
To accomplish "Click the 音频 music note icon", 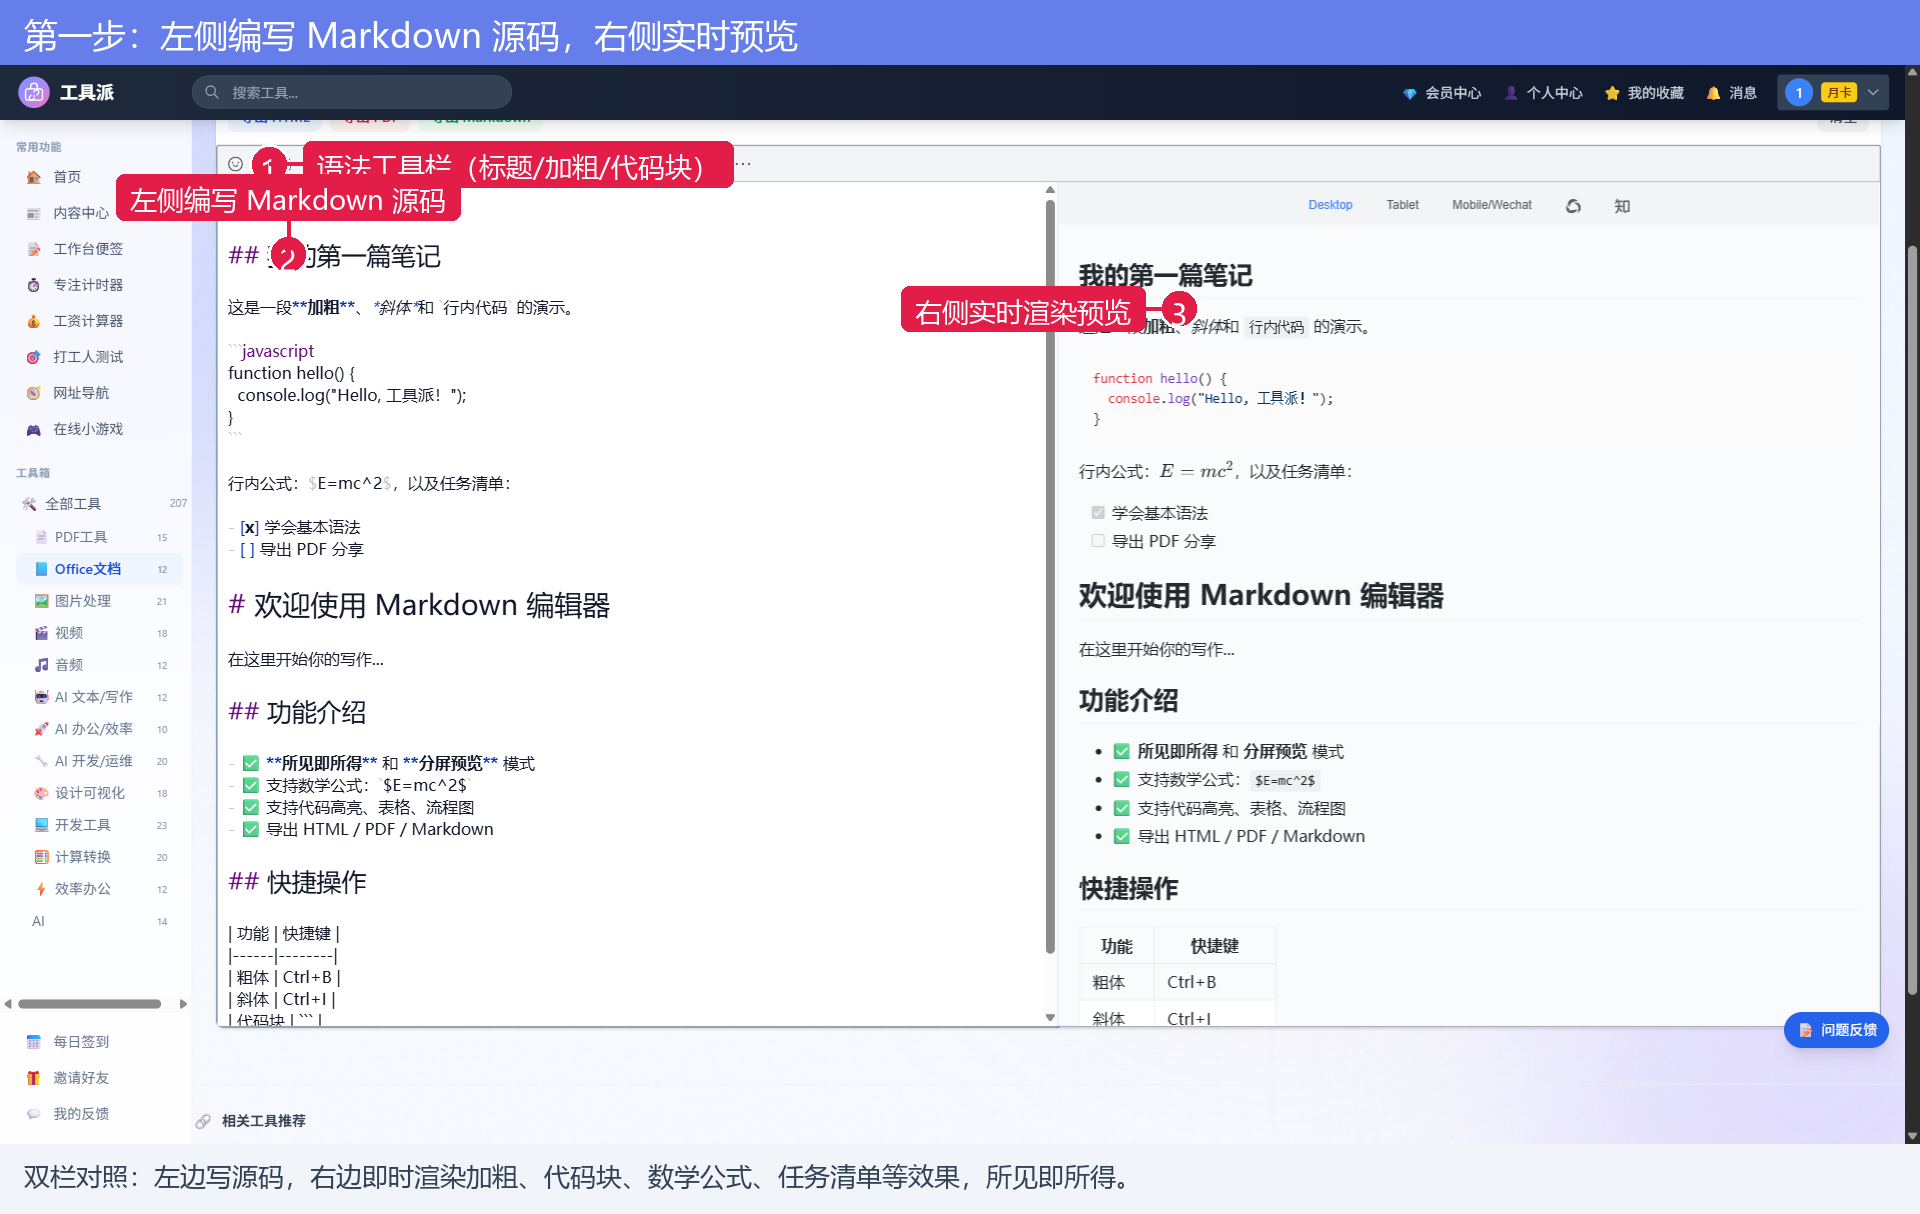I will (x=41, y=665).
